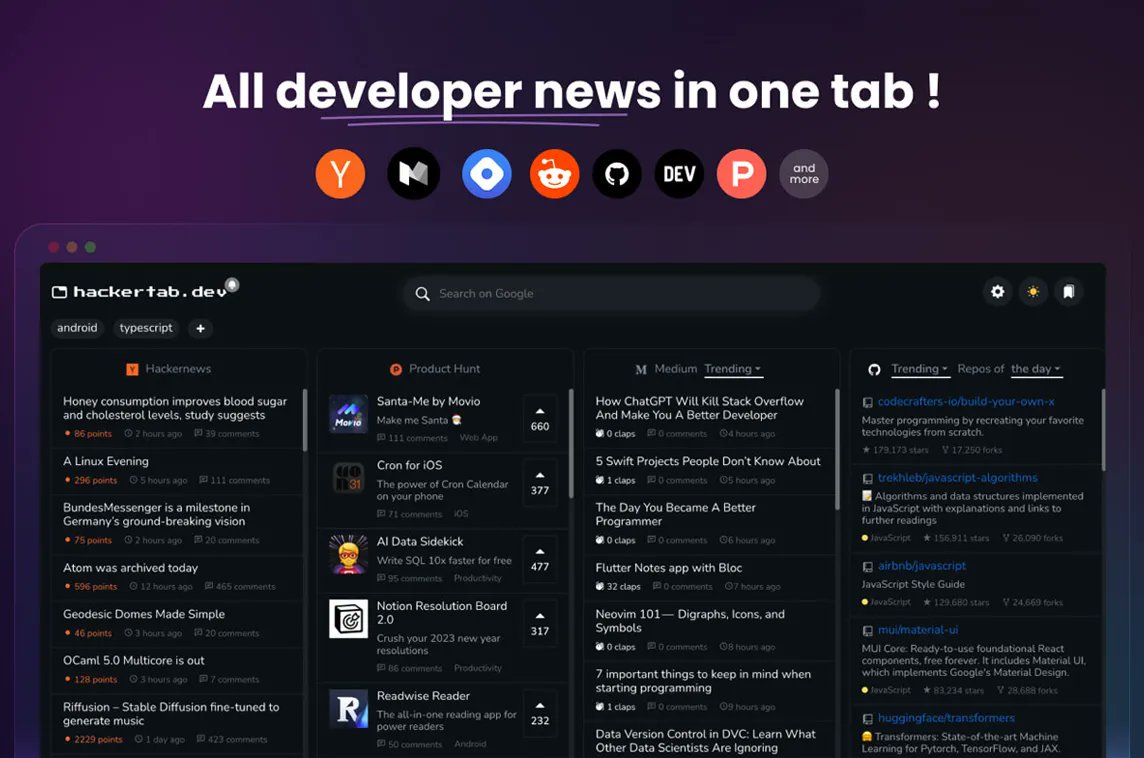
Task: Click the Medium column scrollbar
Action: (837, 449)
